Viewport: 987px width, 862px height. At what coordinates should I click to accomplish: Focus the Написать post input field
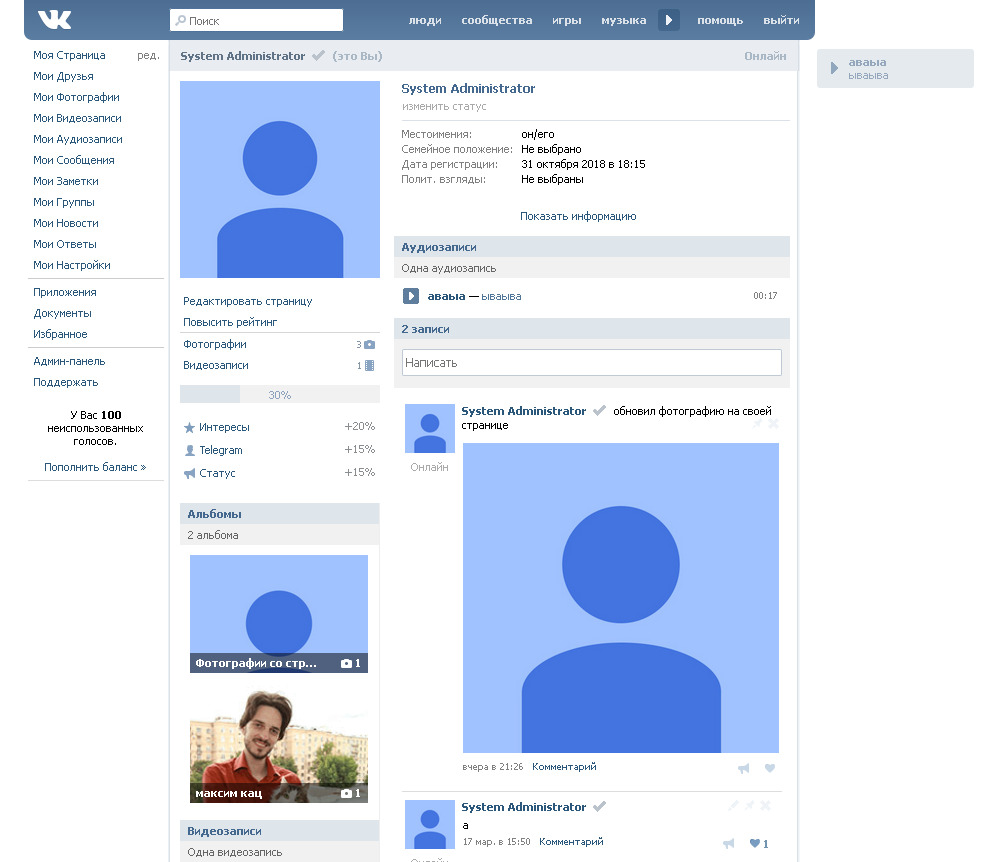pyautogui.click(x=591, y=363)
